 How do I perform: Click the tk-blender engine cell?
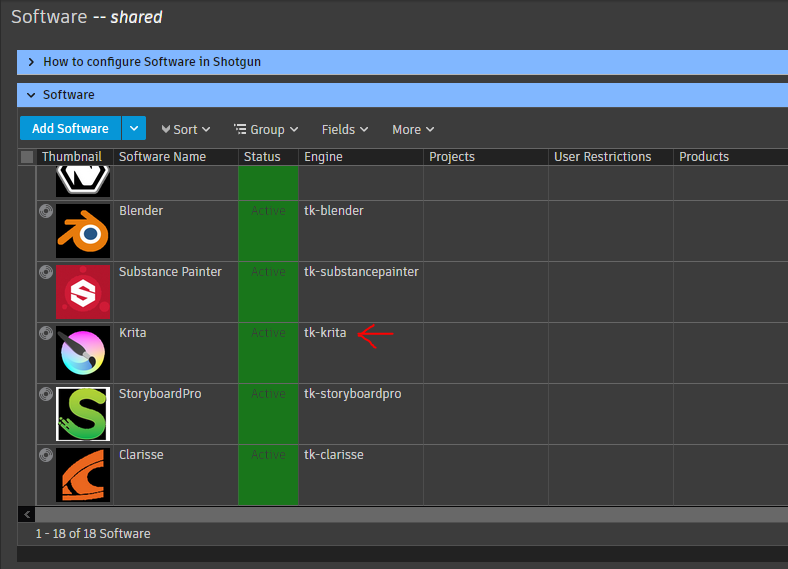(x=361, y=231)
